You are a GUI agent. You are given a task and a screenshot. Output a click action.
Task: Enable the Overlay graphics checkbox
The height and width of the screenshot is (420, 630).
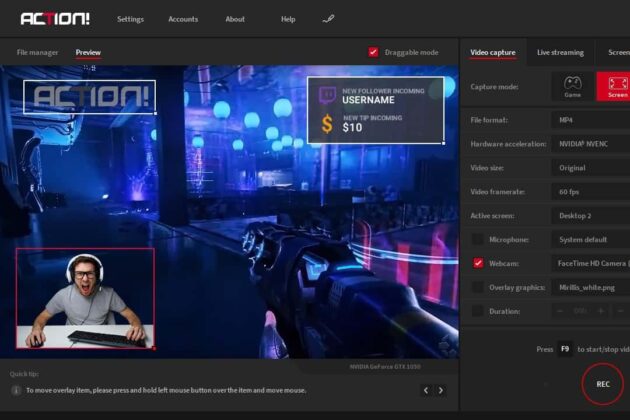478,287
